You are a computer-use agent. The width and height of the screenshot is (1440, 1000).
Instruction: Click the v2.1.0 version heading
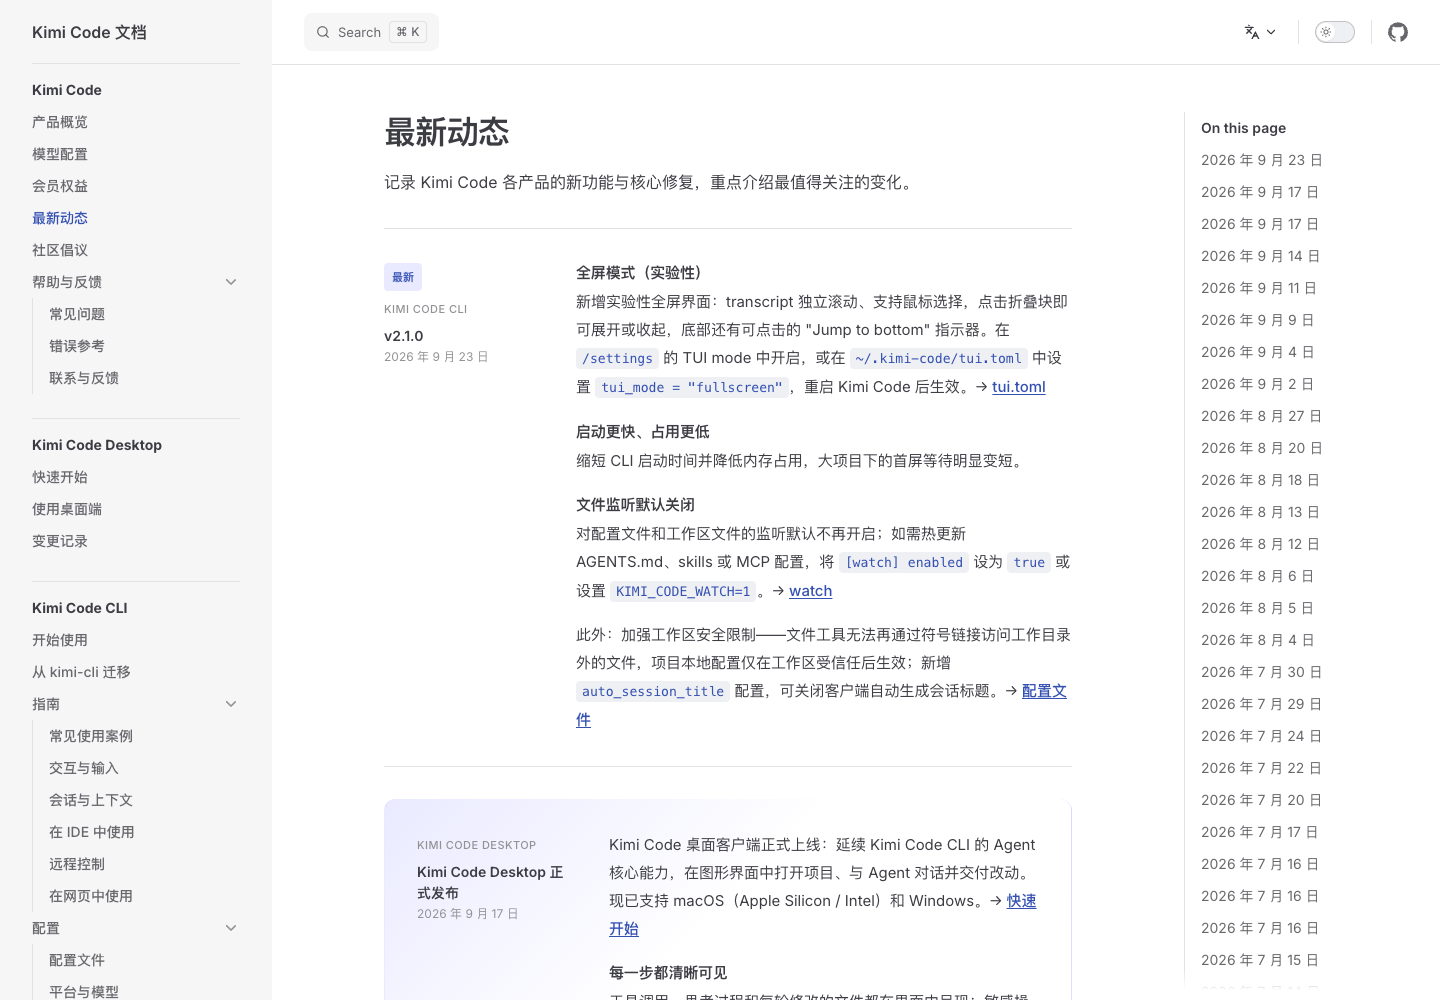click(404, 336)
